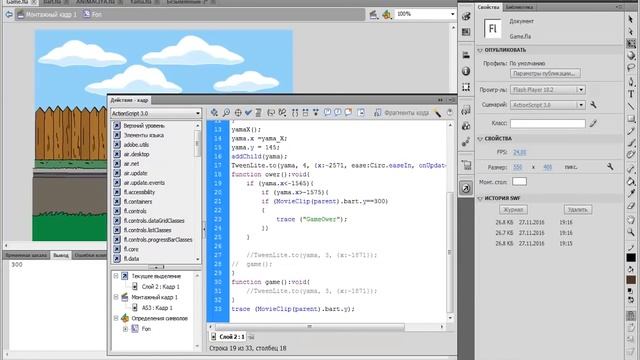
Task: Click the Script Assist wand icon
Action: [438, 113]
